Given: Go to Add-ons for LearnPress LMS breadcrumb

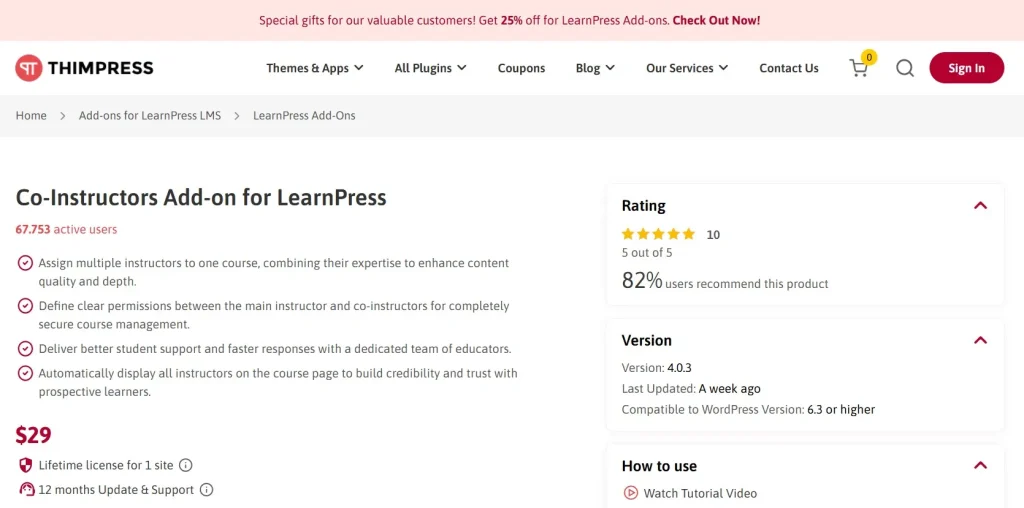Looking at the screenshot, I should [150, 116].
